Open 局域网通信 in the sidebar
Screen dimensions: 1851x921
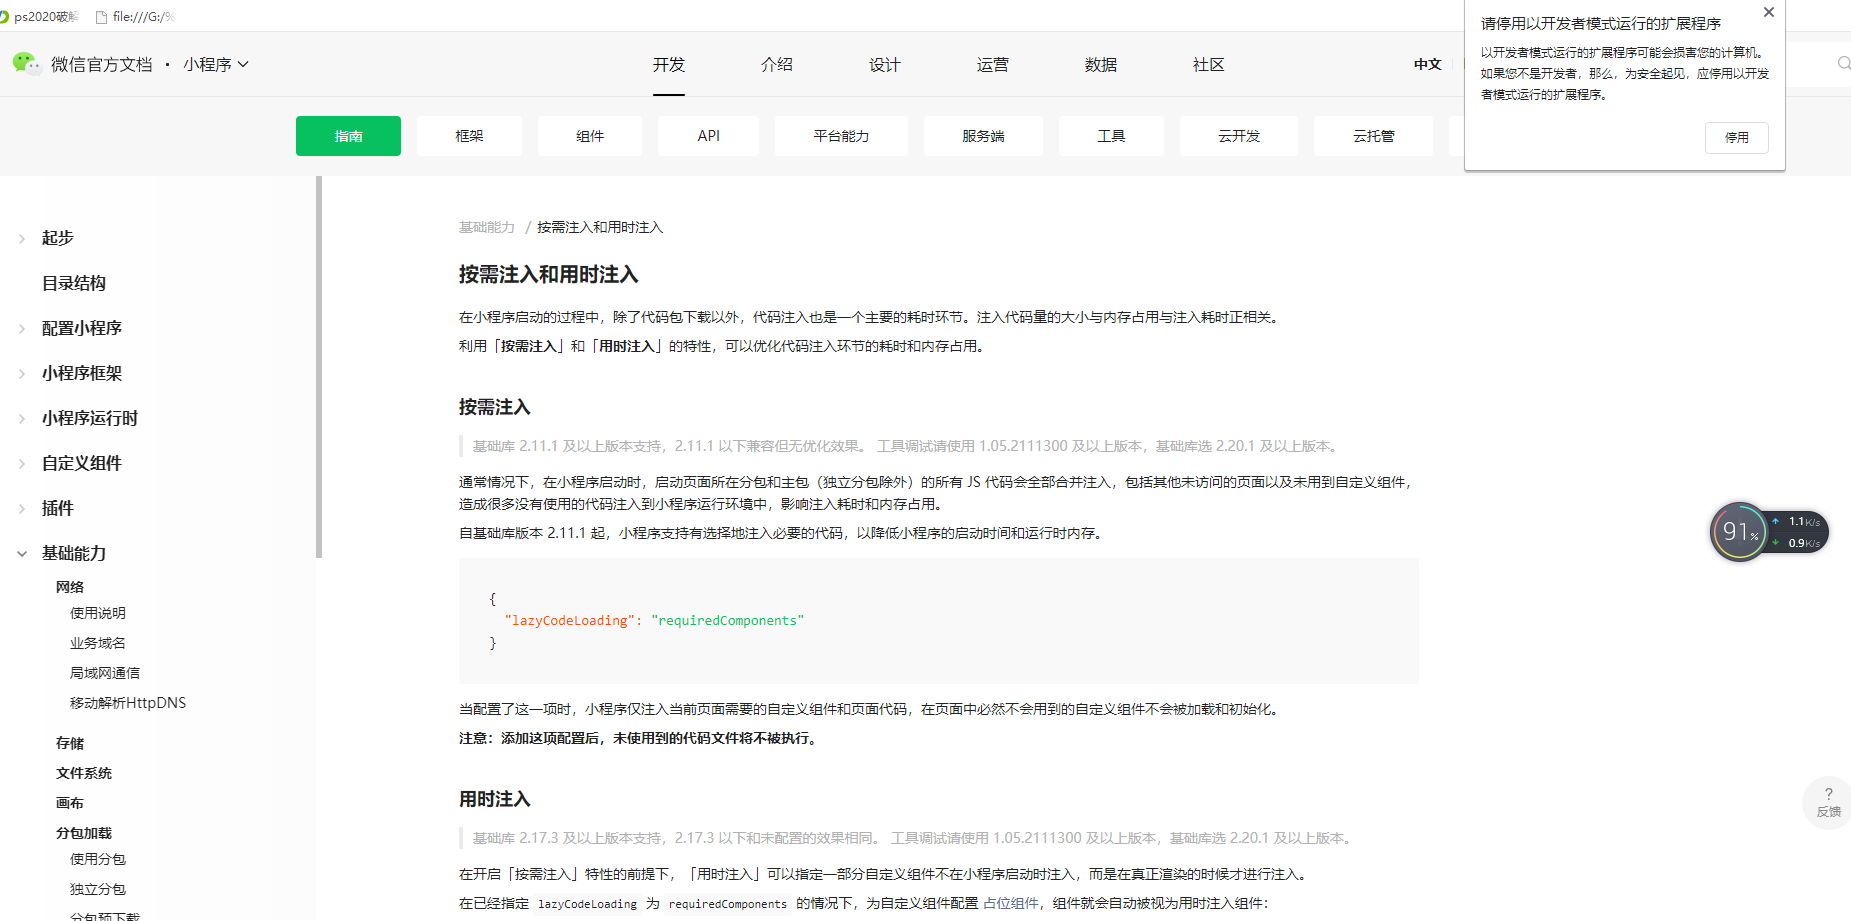pos(105,673)
